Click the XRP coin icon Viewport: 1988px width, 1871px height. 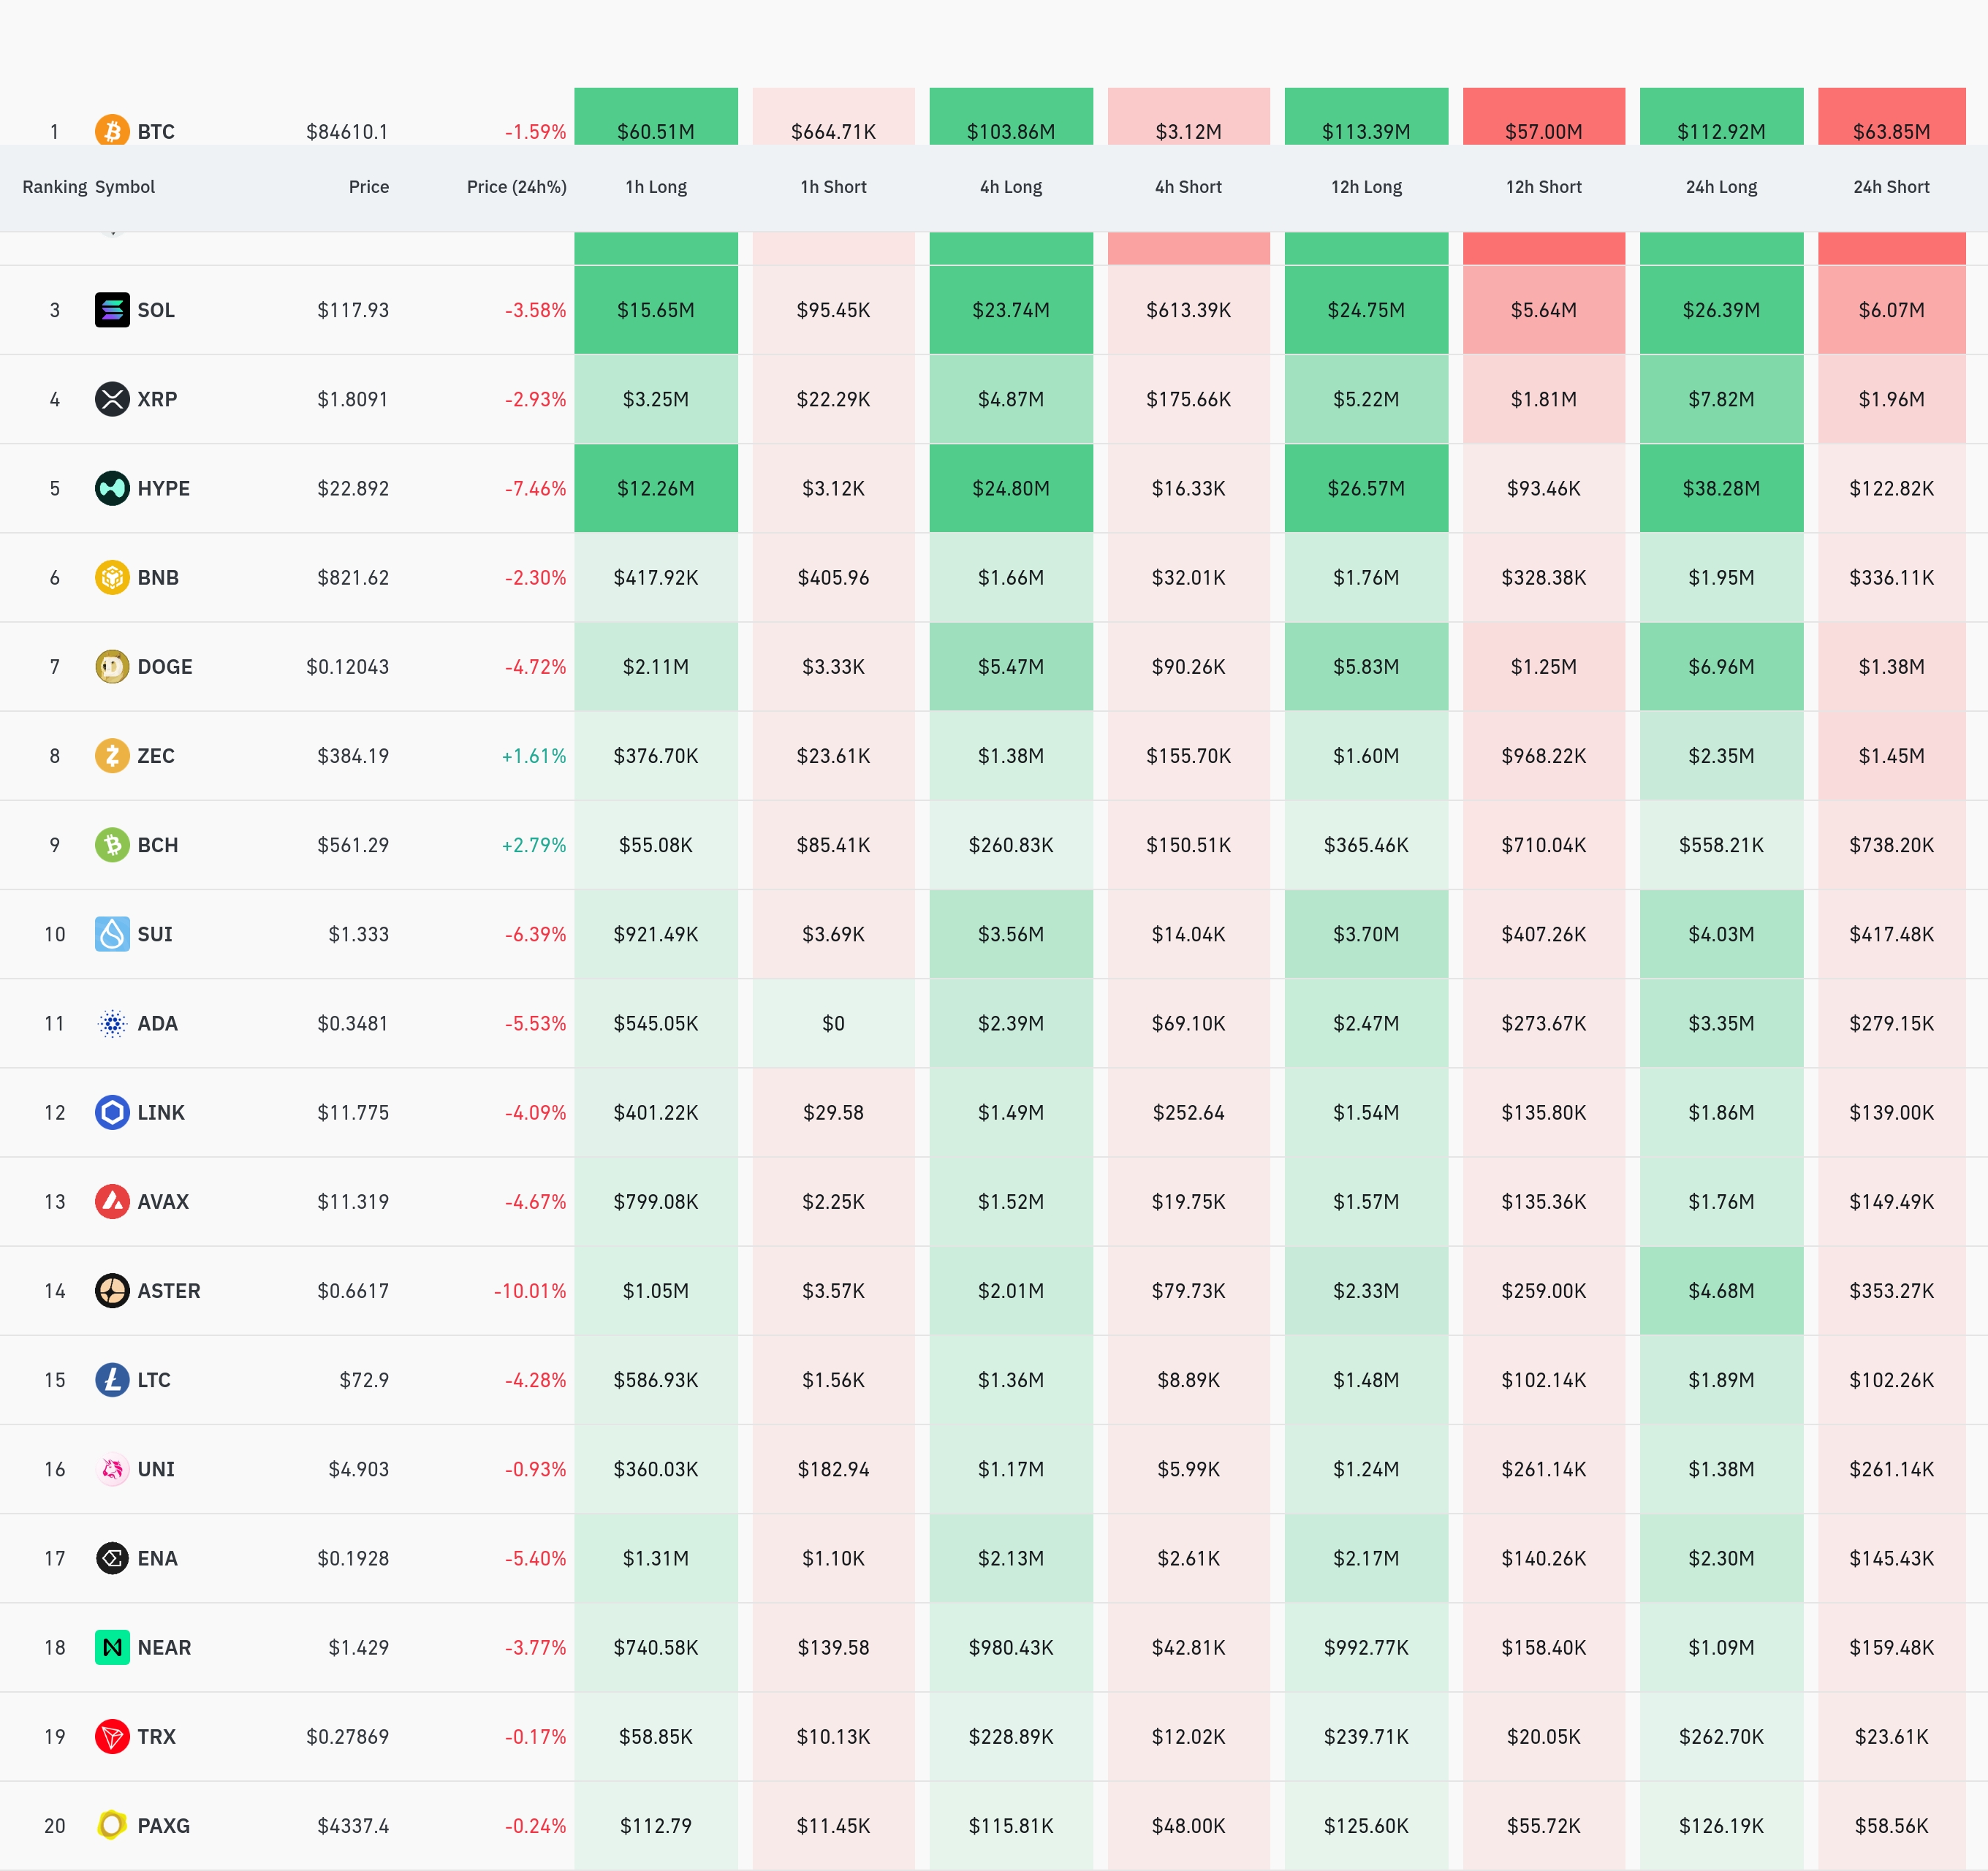[112, 399]
